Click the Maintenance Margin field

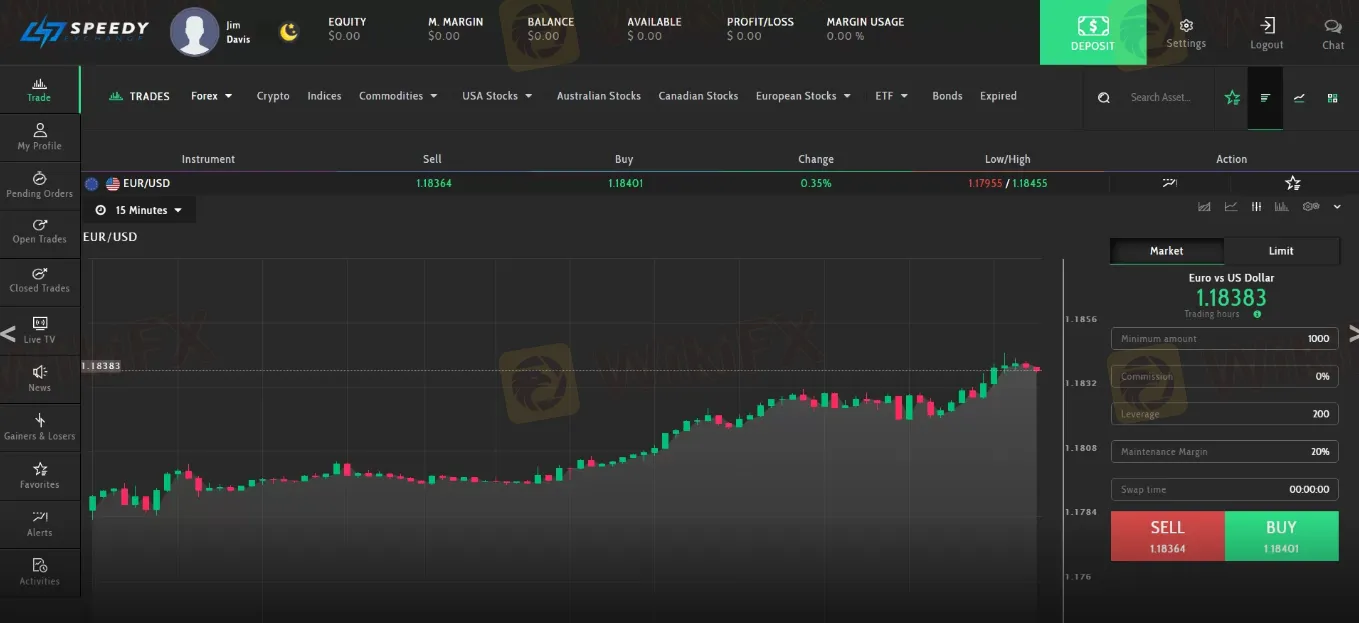[1224, 451]
